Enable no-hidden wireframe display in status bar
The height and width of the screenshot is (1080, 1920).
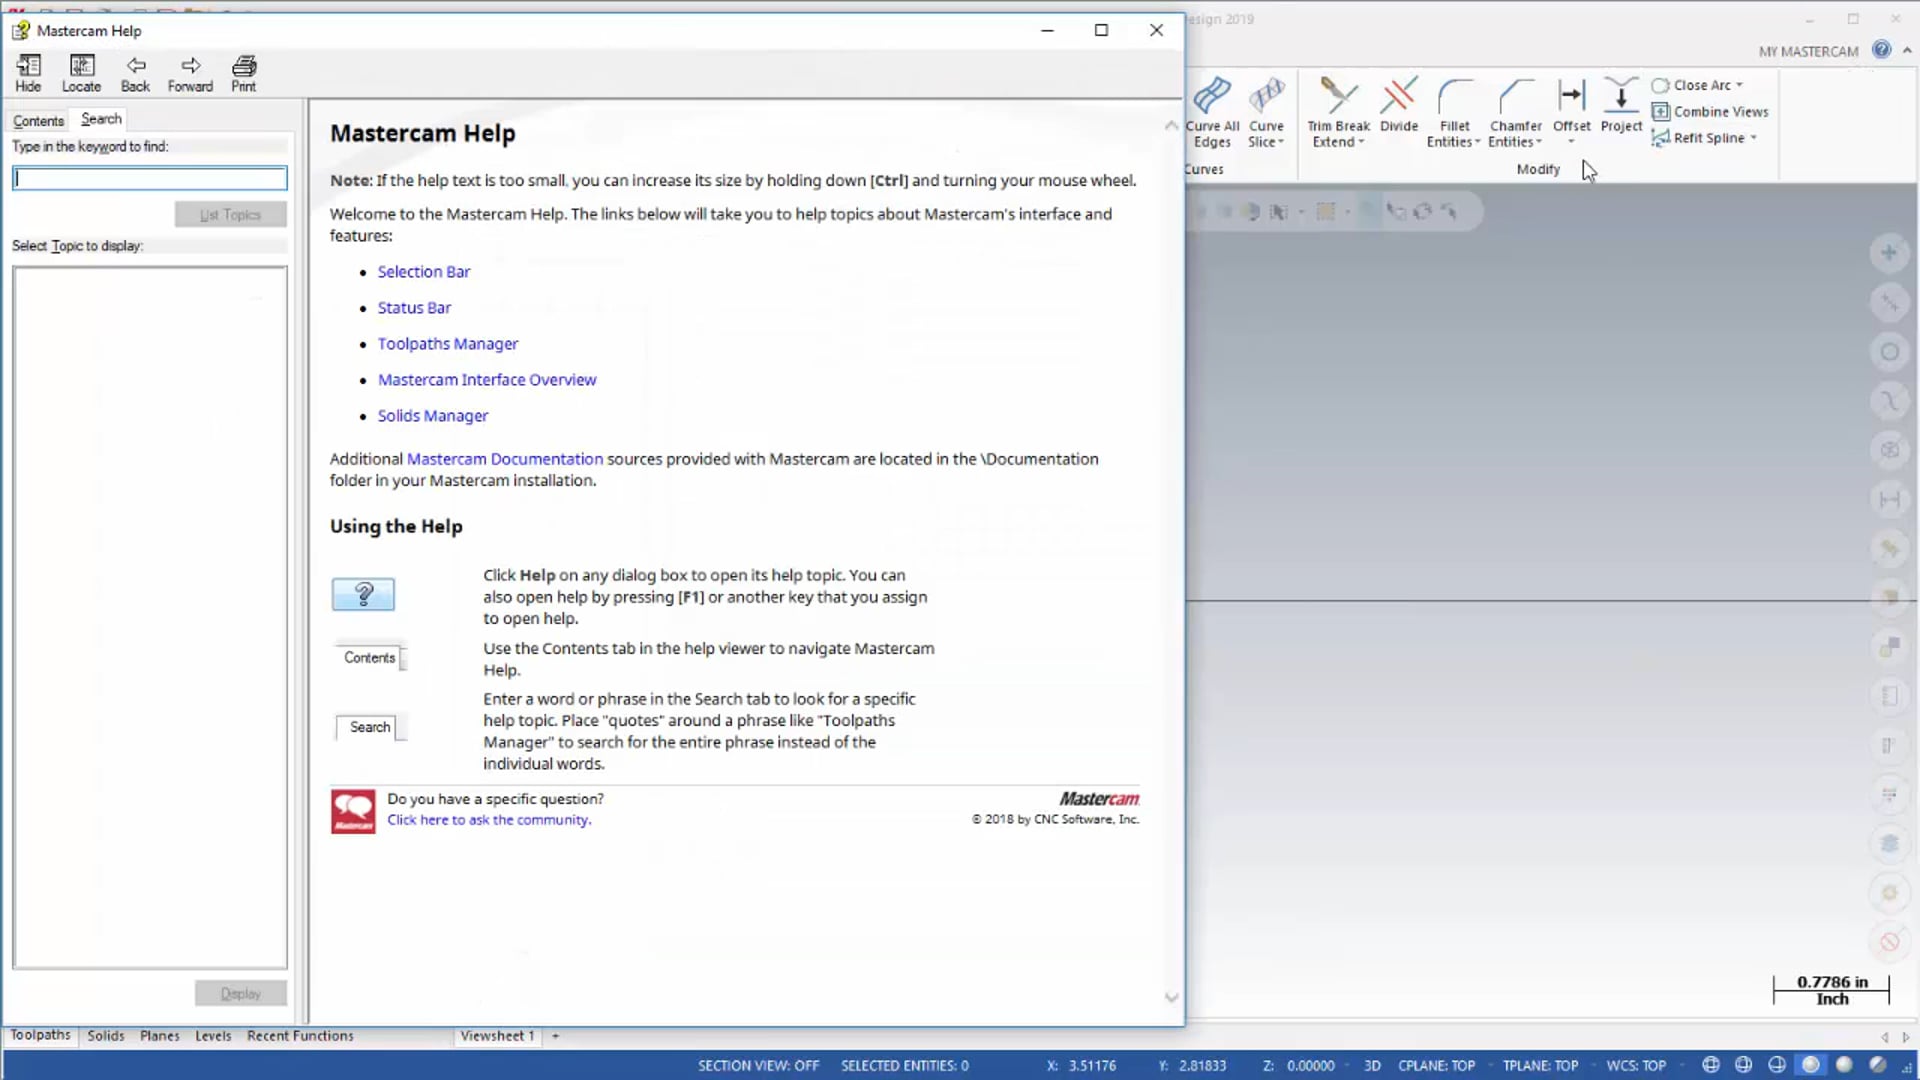point(1777,1065)
